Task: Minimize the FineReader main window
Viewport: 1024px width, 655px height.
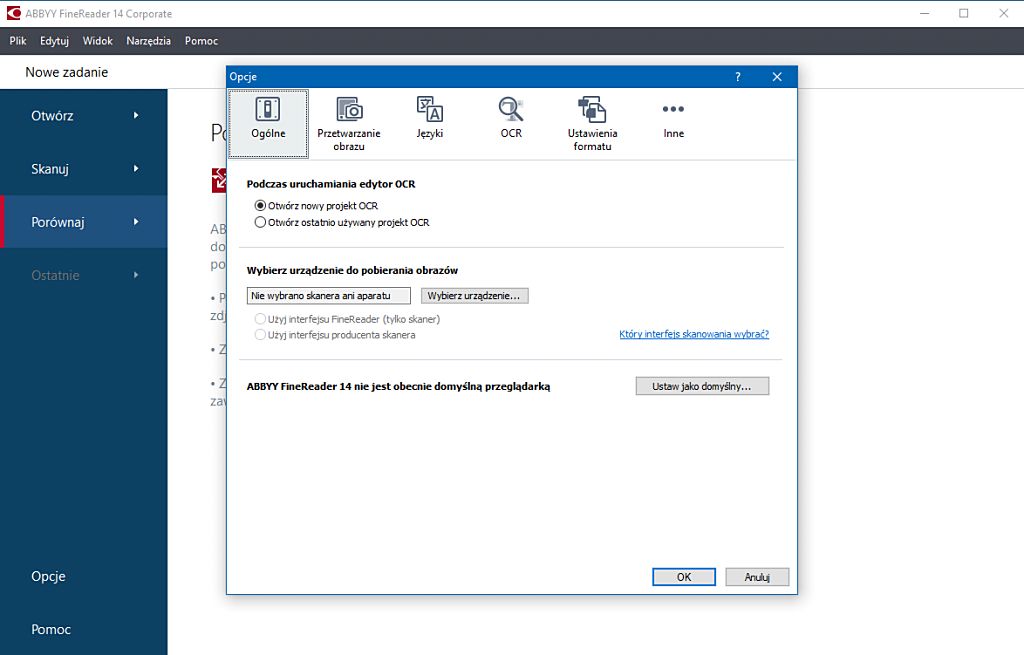Action: coord(924,13)
